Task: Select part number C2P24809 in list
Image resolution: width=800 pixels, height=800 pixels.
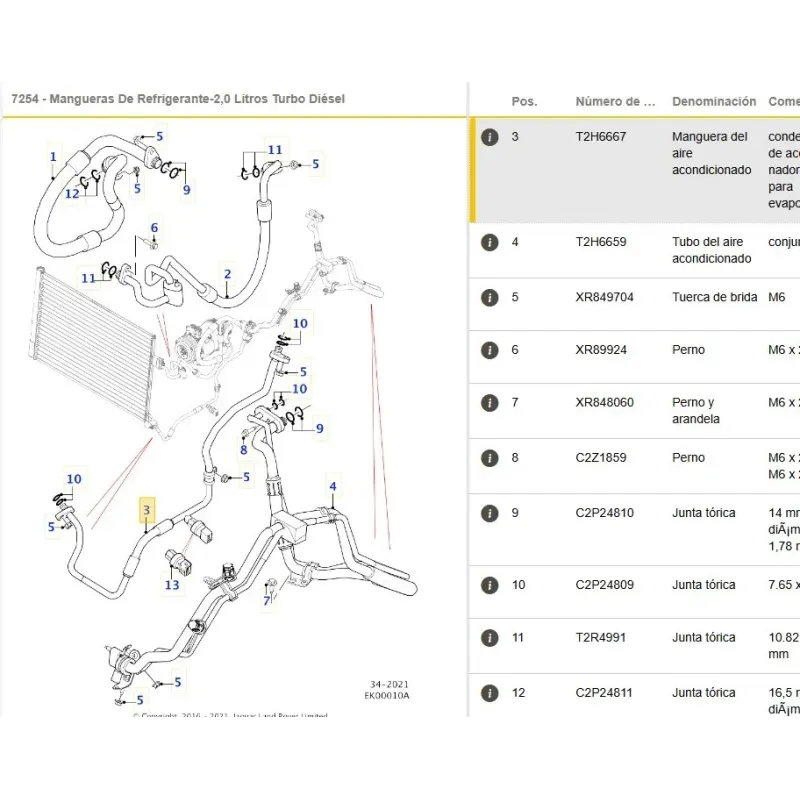Action: 604,585
